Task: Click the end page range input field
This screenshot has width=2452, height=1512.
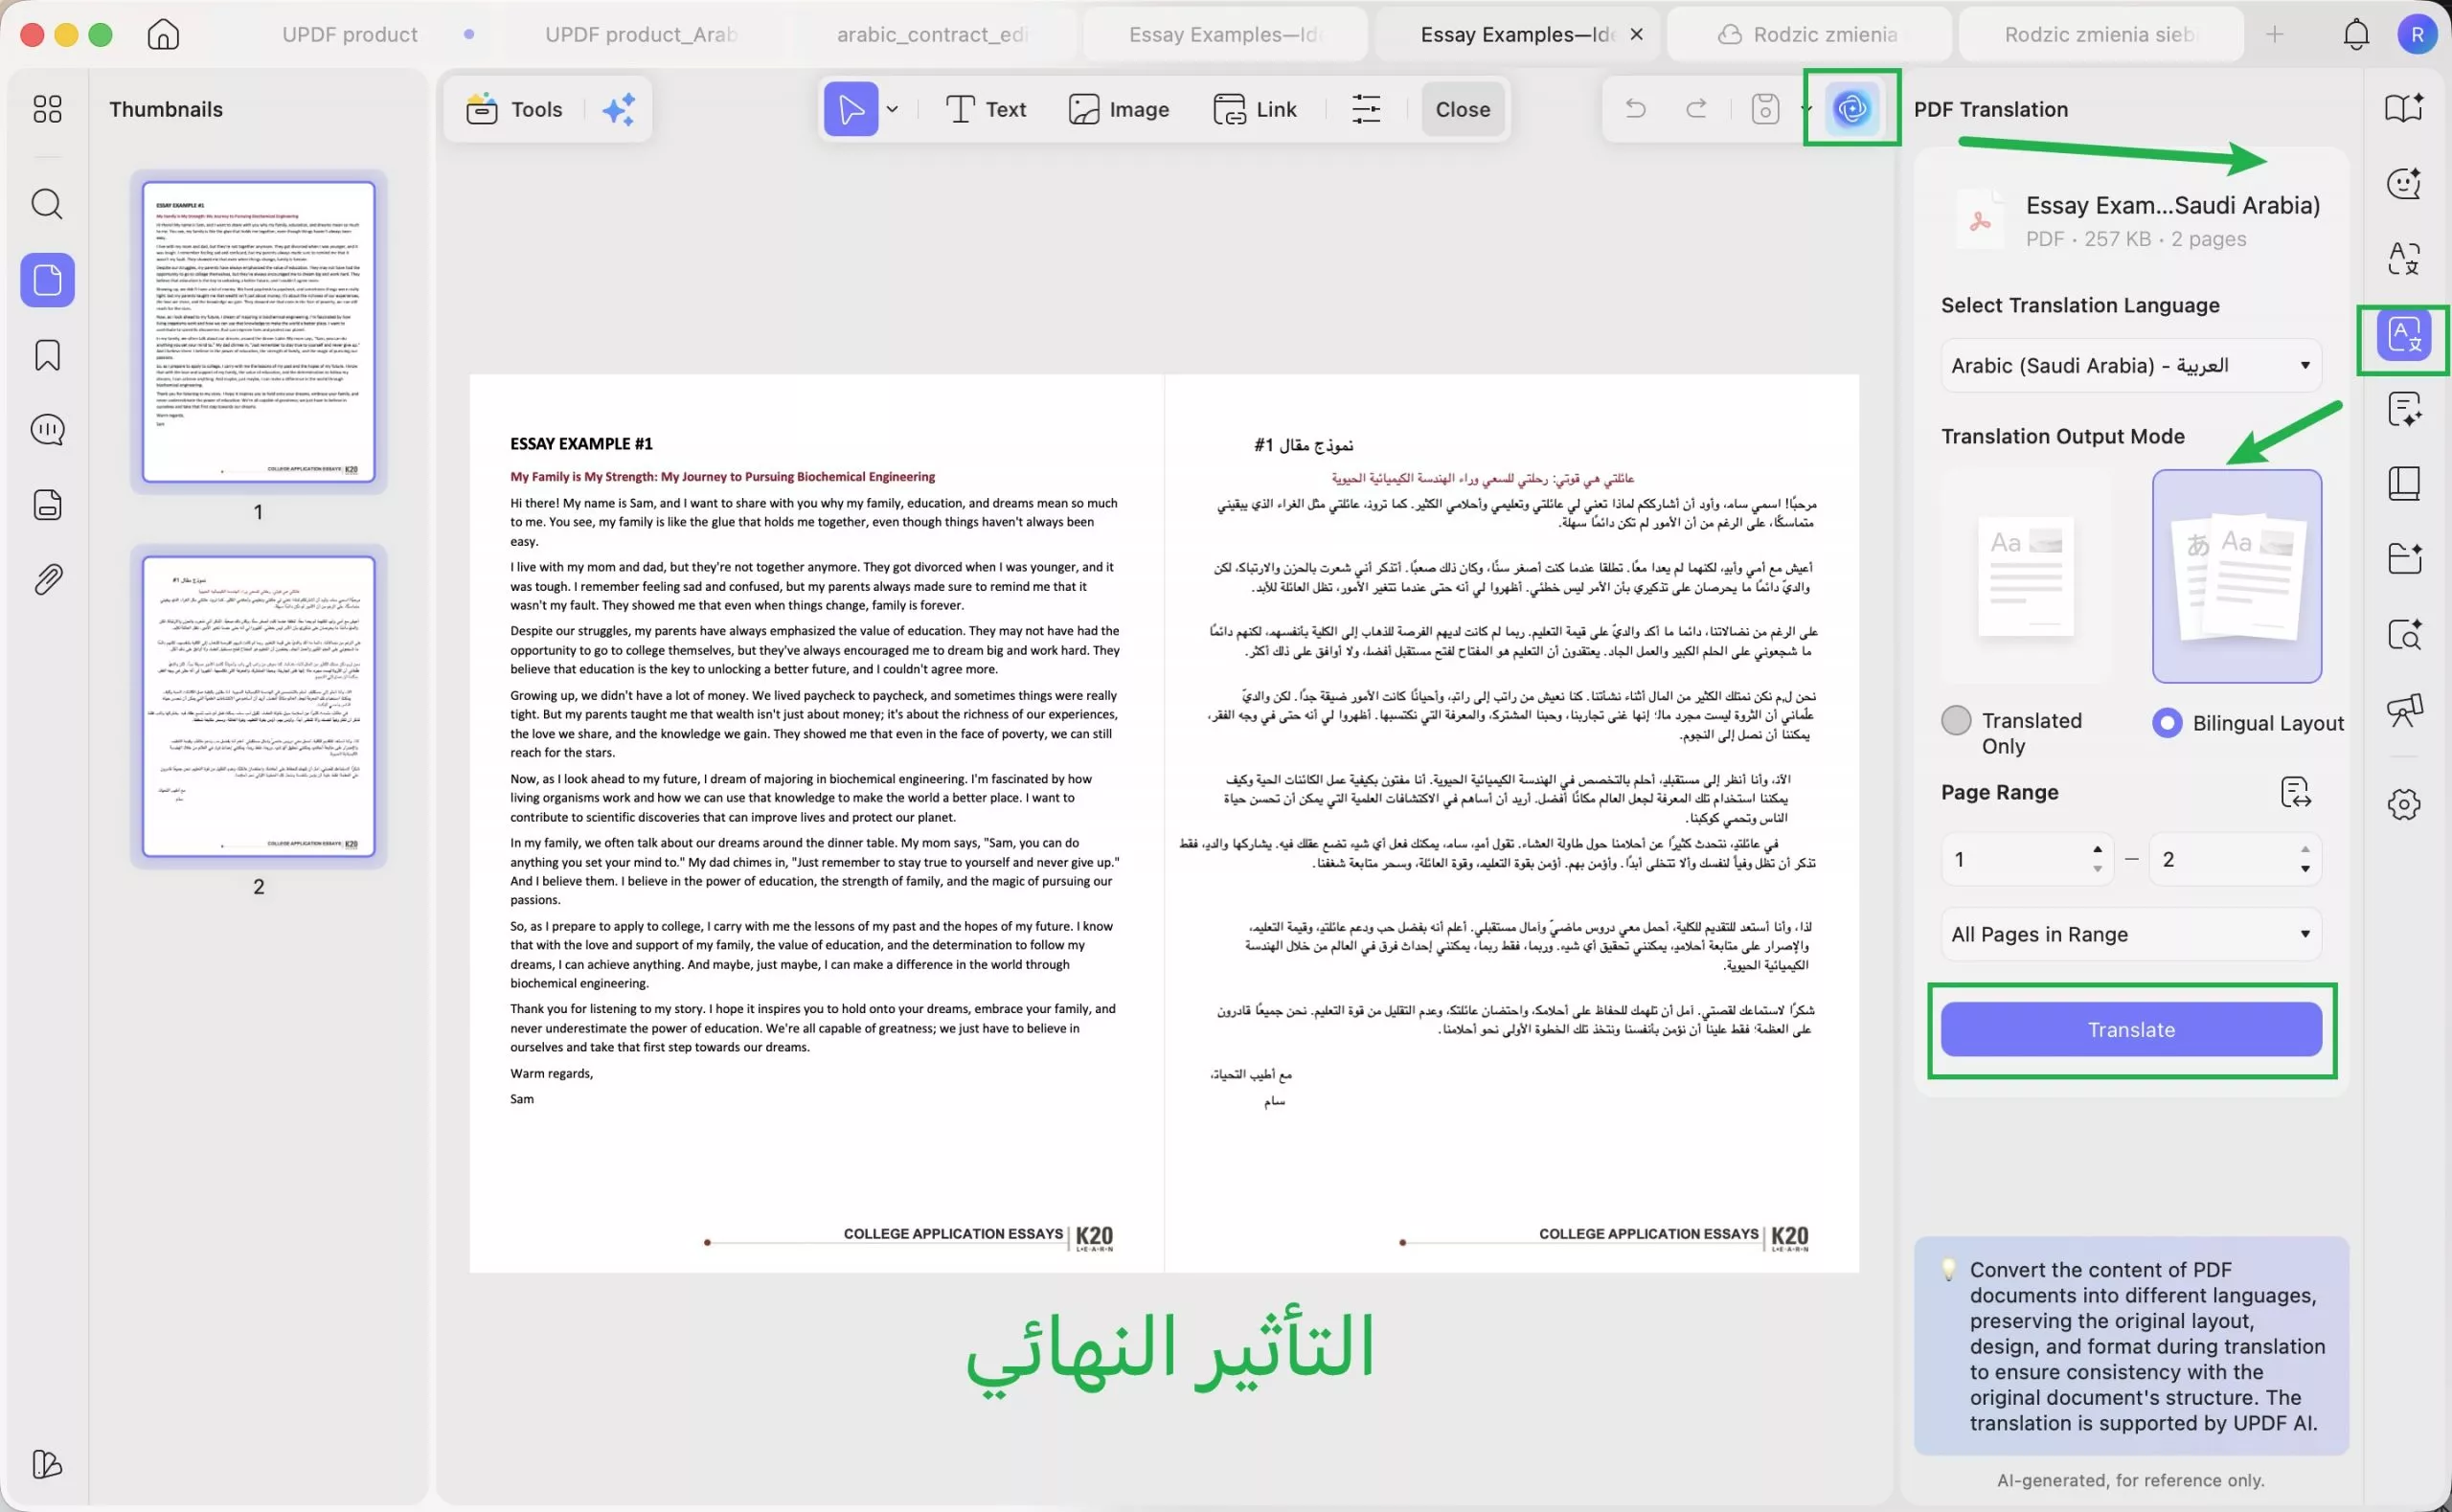Action: pos(2235,859)
